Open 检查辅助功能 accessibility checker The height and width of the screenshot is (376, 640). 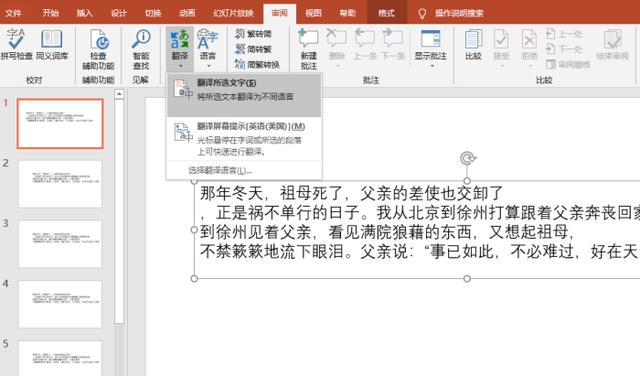click(x=98, y=49)
